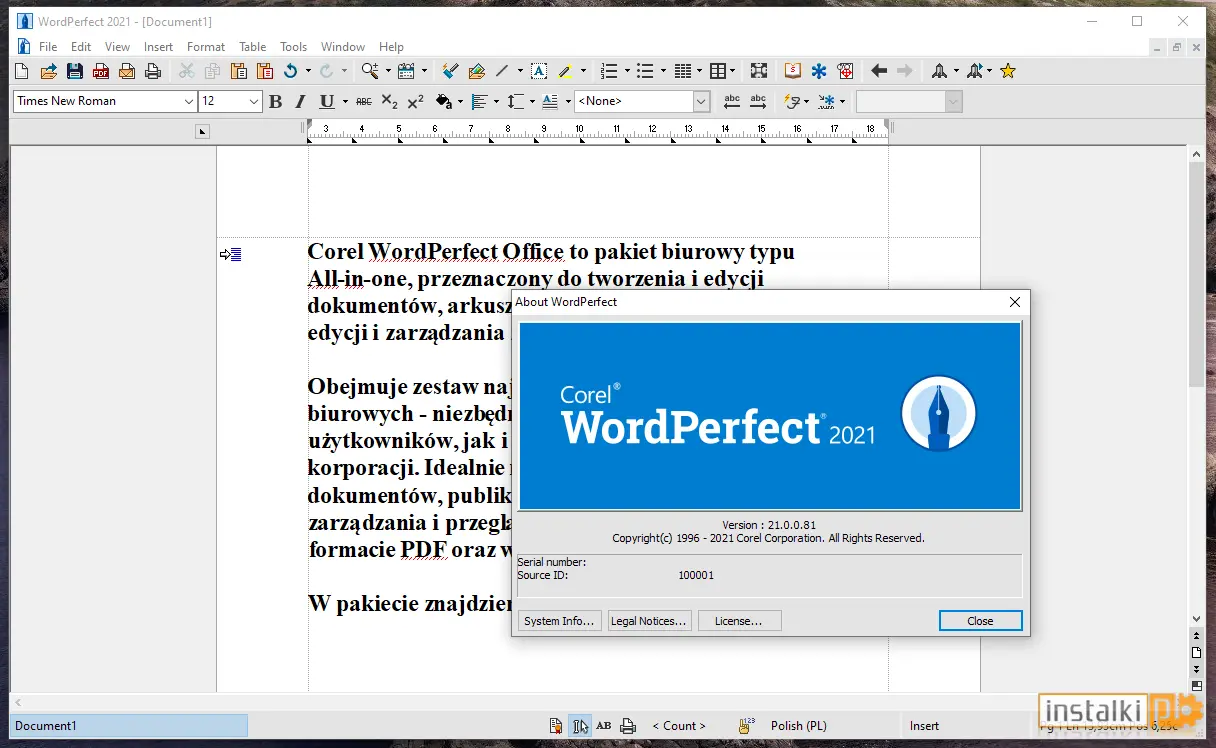Click the Subscript icon
The height and width of the screenshot is (748, 1216).
[390, 101]
